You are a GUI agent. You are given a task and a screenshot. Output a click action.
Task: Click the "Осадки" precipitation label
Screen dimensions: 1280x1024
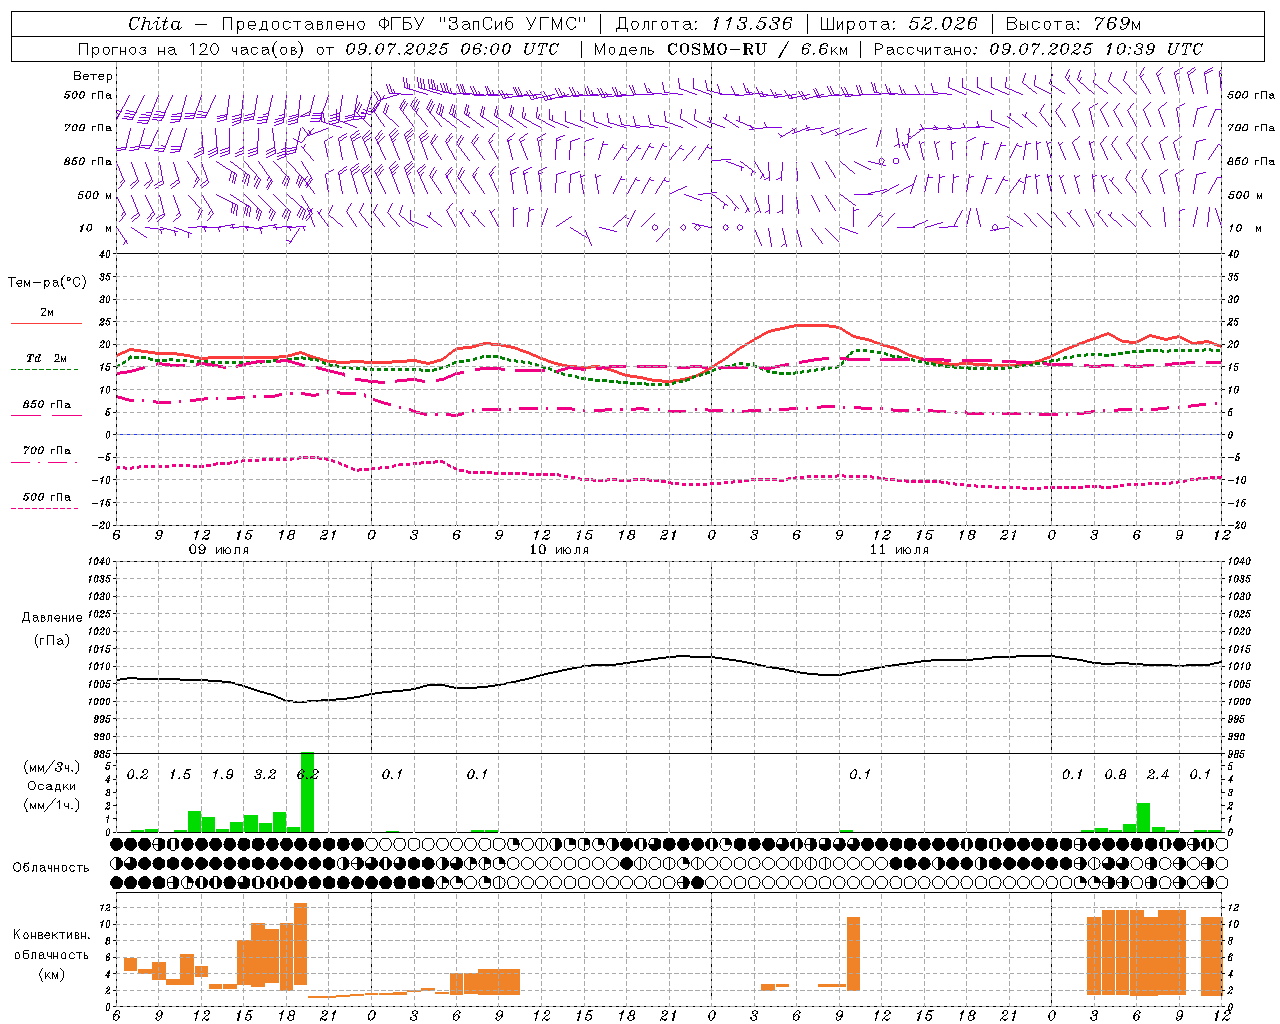pos(52,786)
